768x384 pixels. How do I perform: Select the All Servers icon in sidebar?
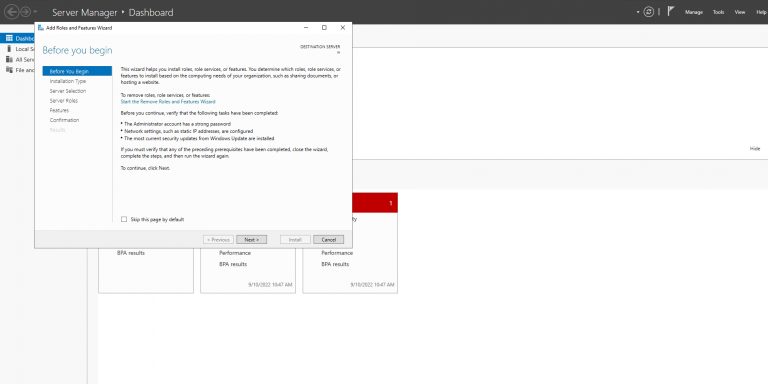coord(9,59)
